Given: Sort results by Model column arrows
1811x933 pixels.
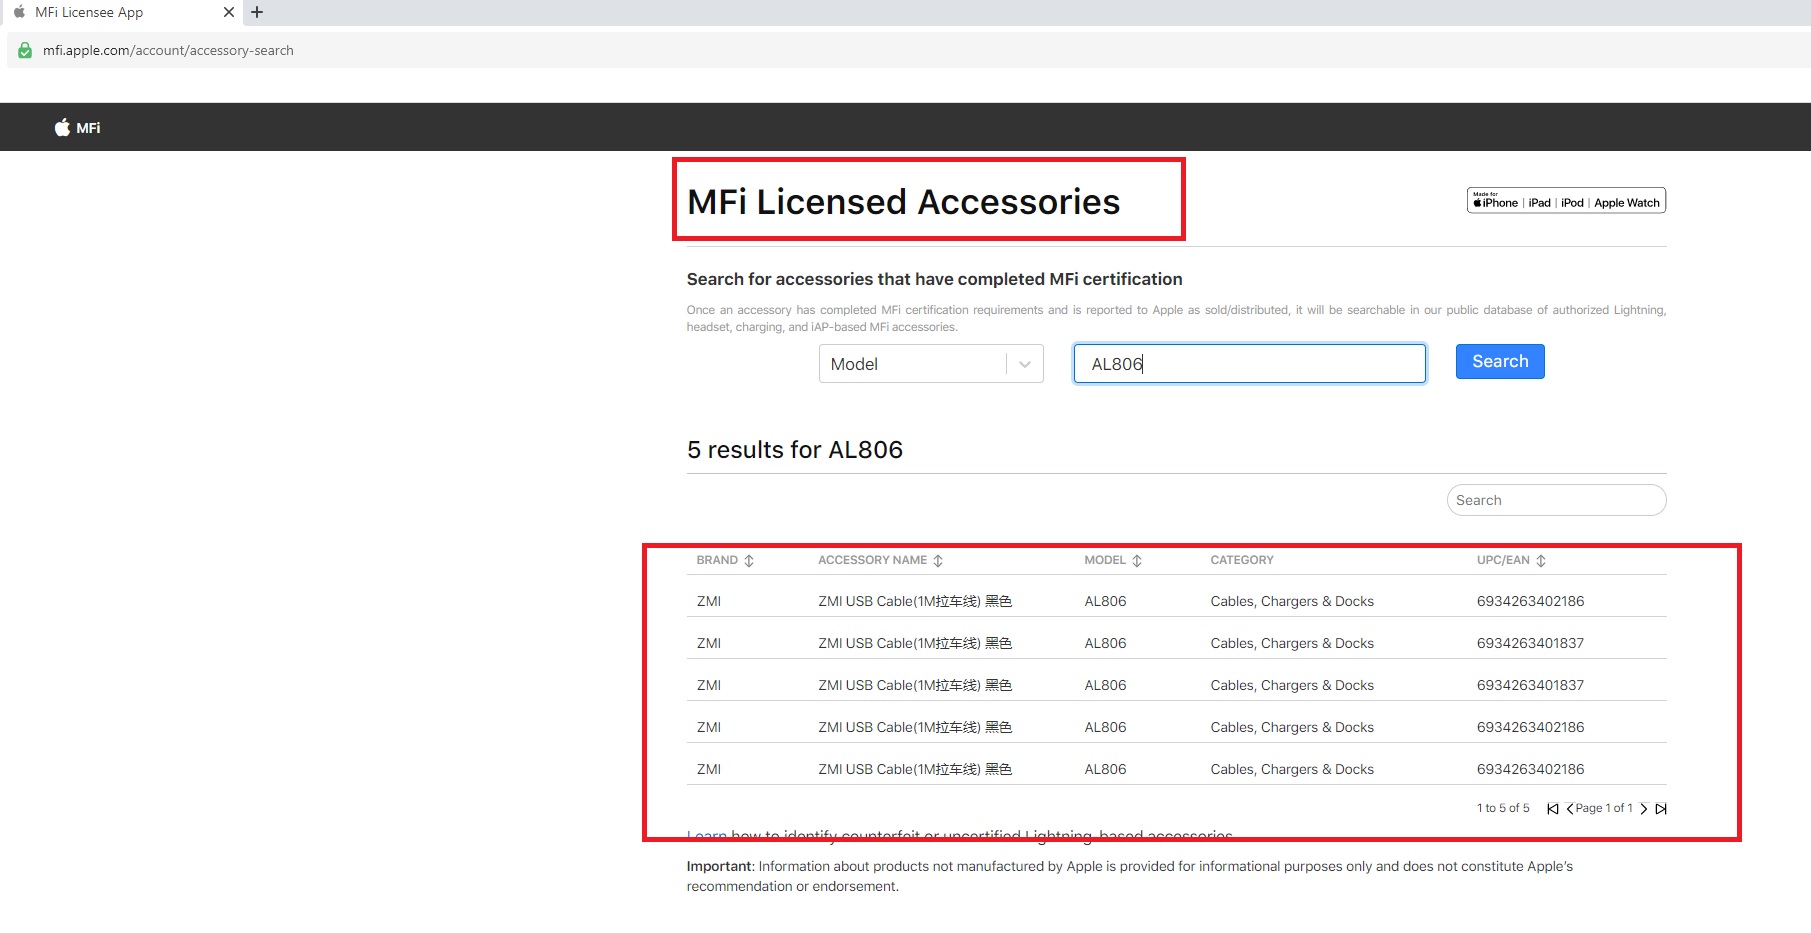Looking at the screenshot, I should coord(1137,561).
